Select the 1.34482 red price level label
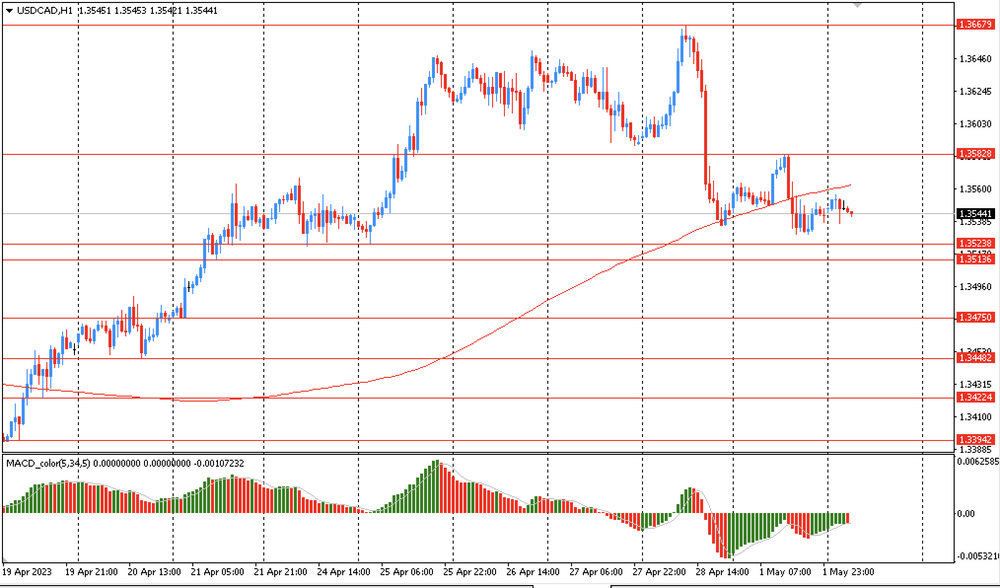The image size is (1000, 588). pyautogui.click(x=975, y=358)
